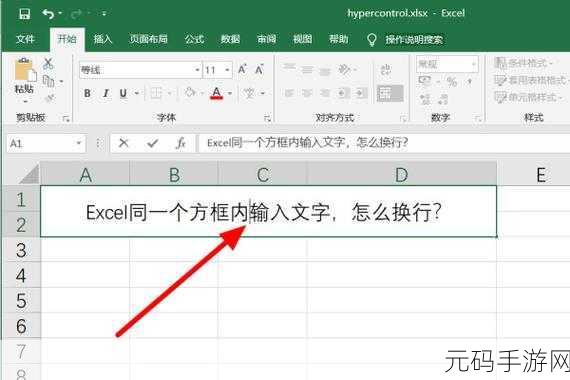Switch to the 开始 ribbon tab
Viewport: 570px width, 380px height.
(67, 39)
